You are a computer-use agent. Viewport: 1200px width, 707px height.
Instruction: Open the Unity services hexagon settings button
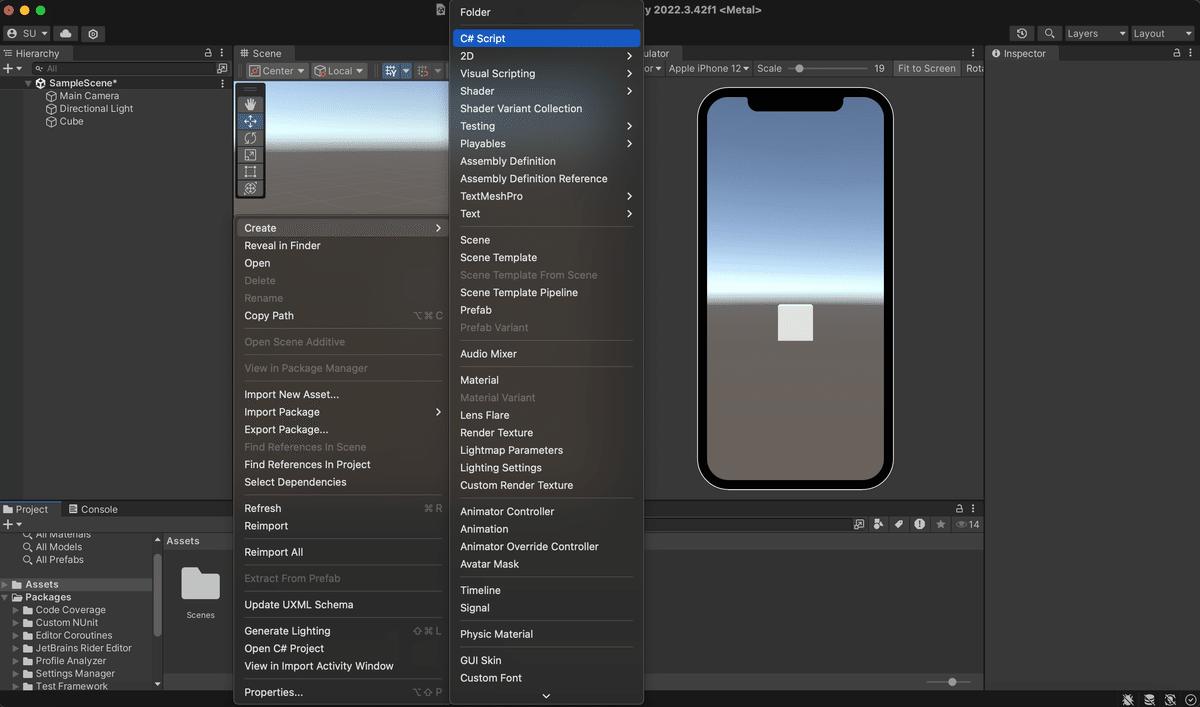[93, 34]
